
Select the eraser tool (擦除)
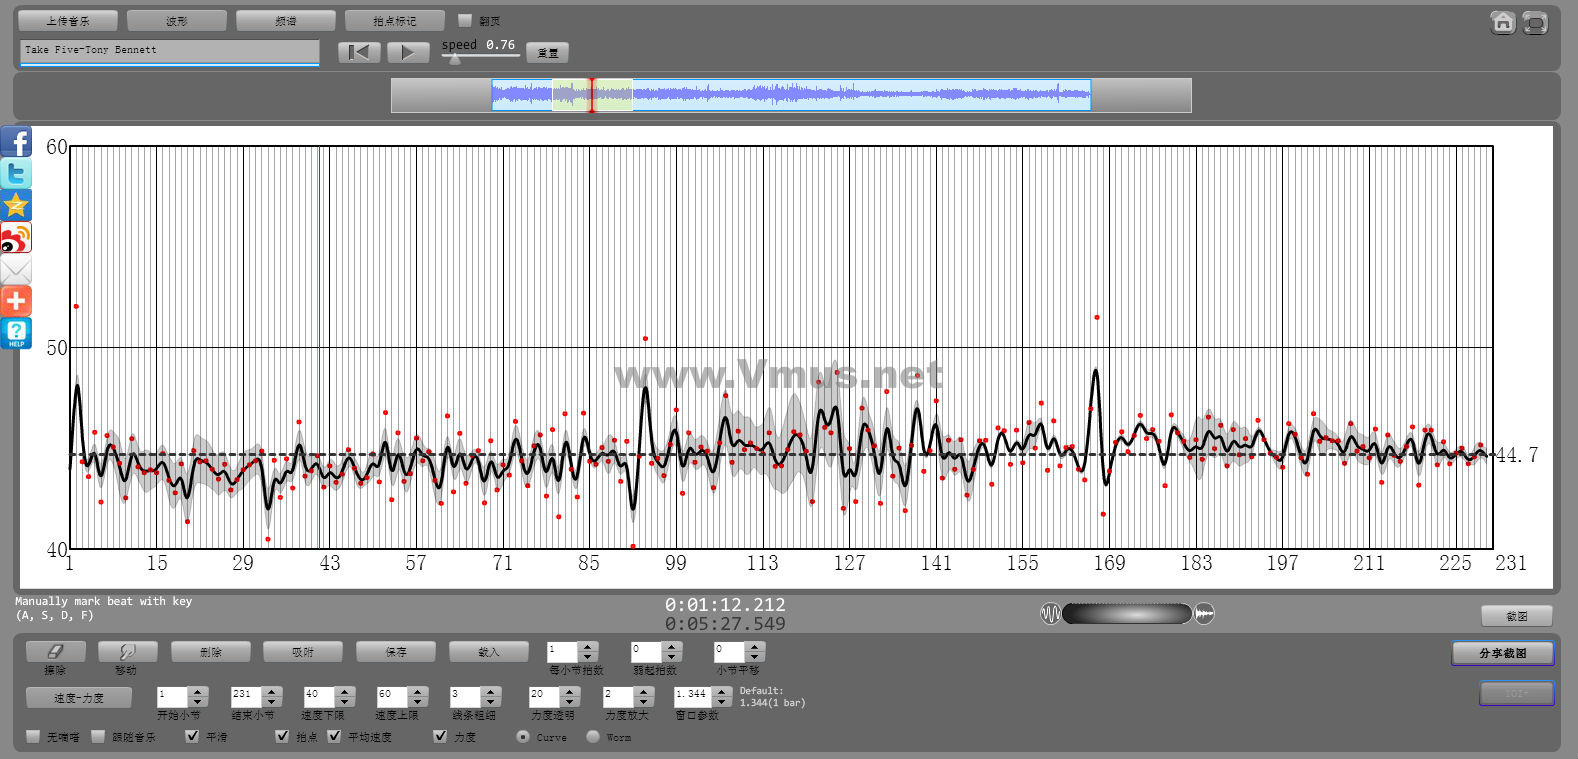pos(55,651)
